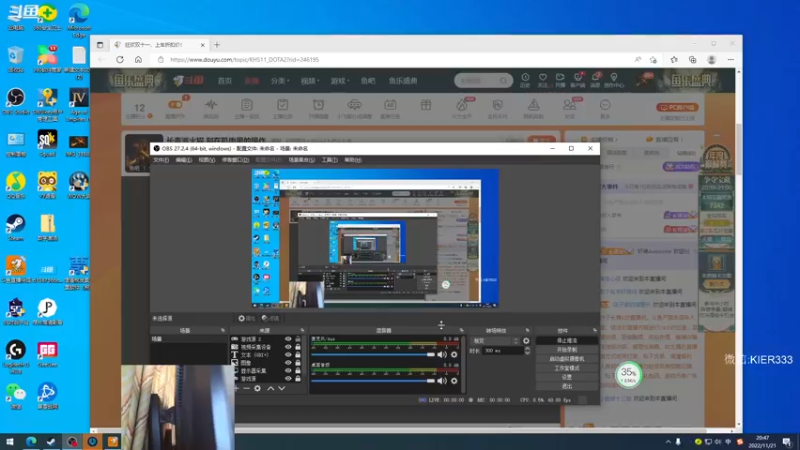Screen dimensions: 800x450
Task: Expand Douyu 游戏 dropdown in navigation
Action: click(x=340, y=81)
